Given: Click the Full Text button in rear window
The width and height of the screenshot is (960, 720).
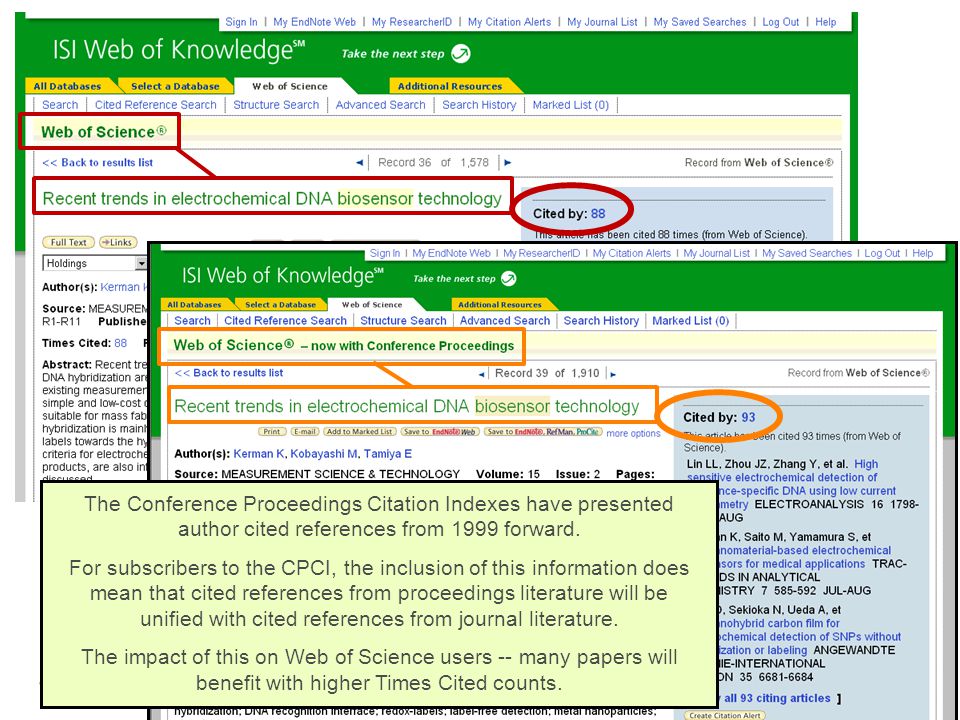Looking at the screenshot, I should click(68, 242).
